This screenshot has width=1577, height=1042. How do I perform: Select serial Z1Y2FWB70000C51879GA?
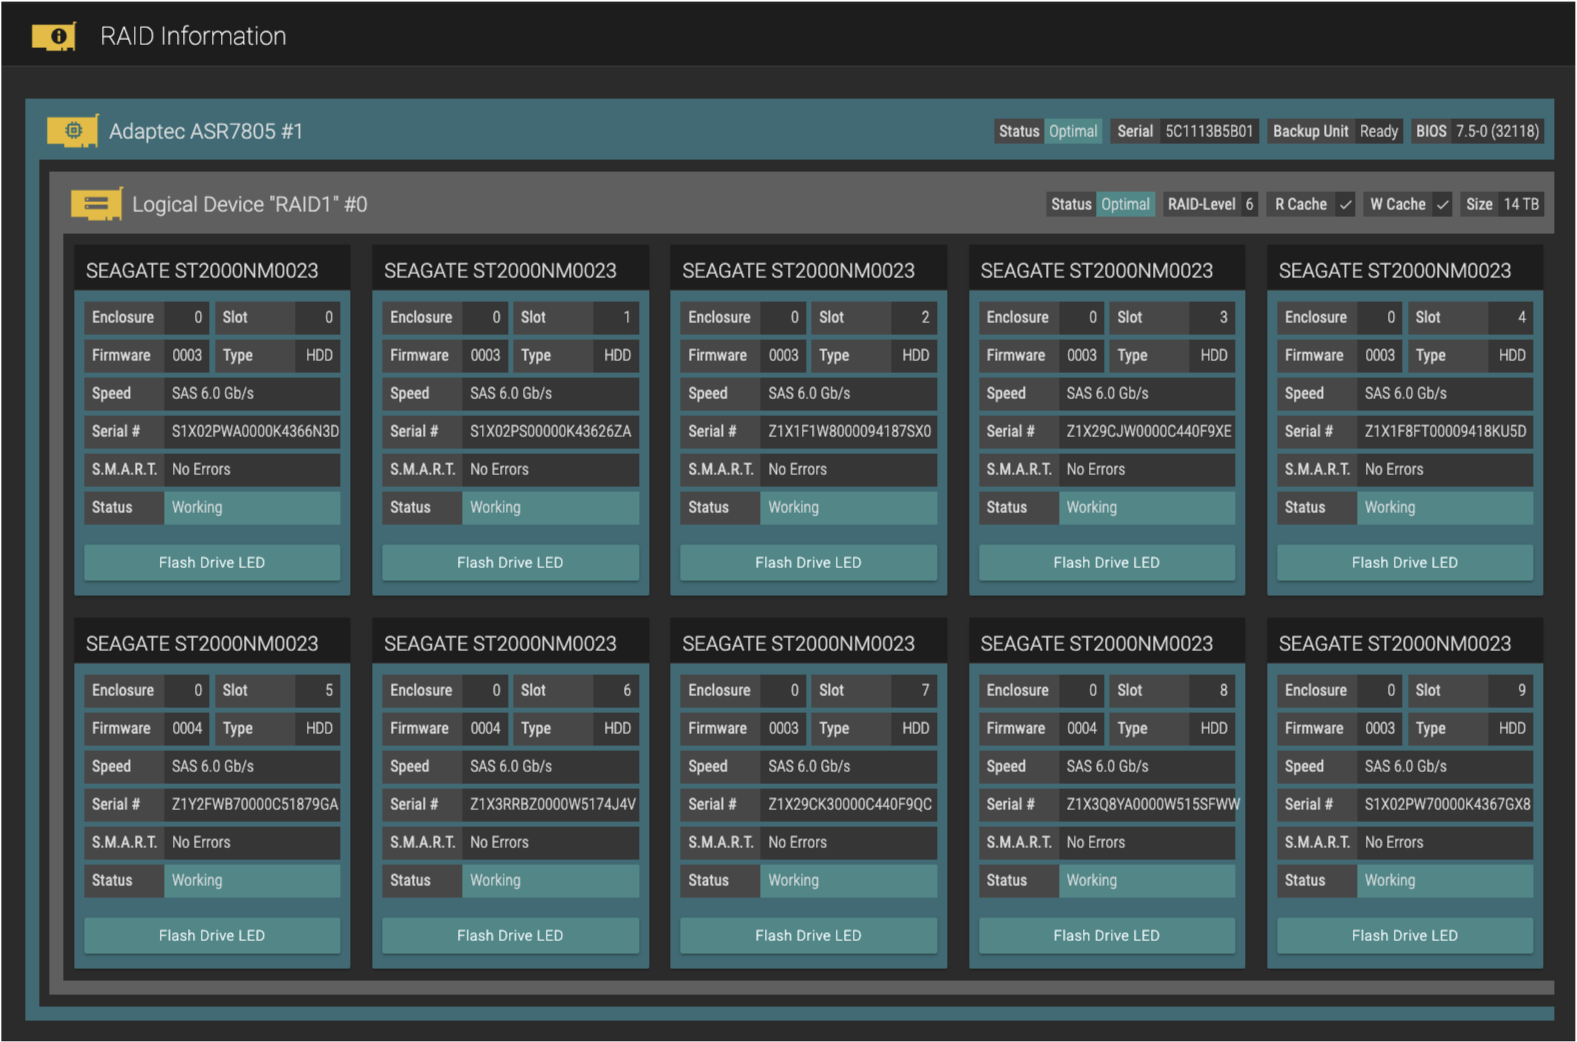[255, 804]
